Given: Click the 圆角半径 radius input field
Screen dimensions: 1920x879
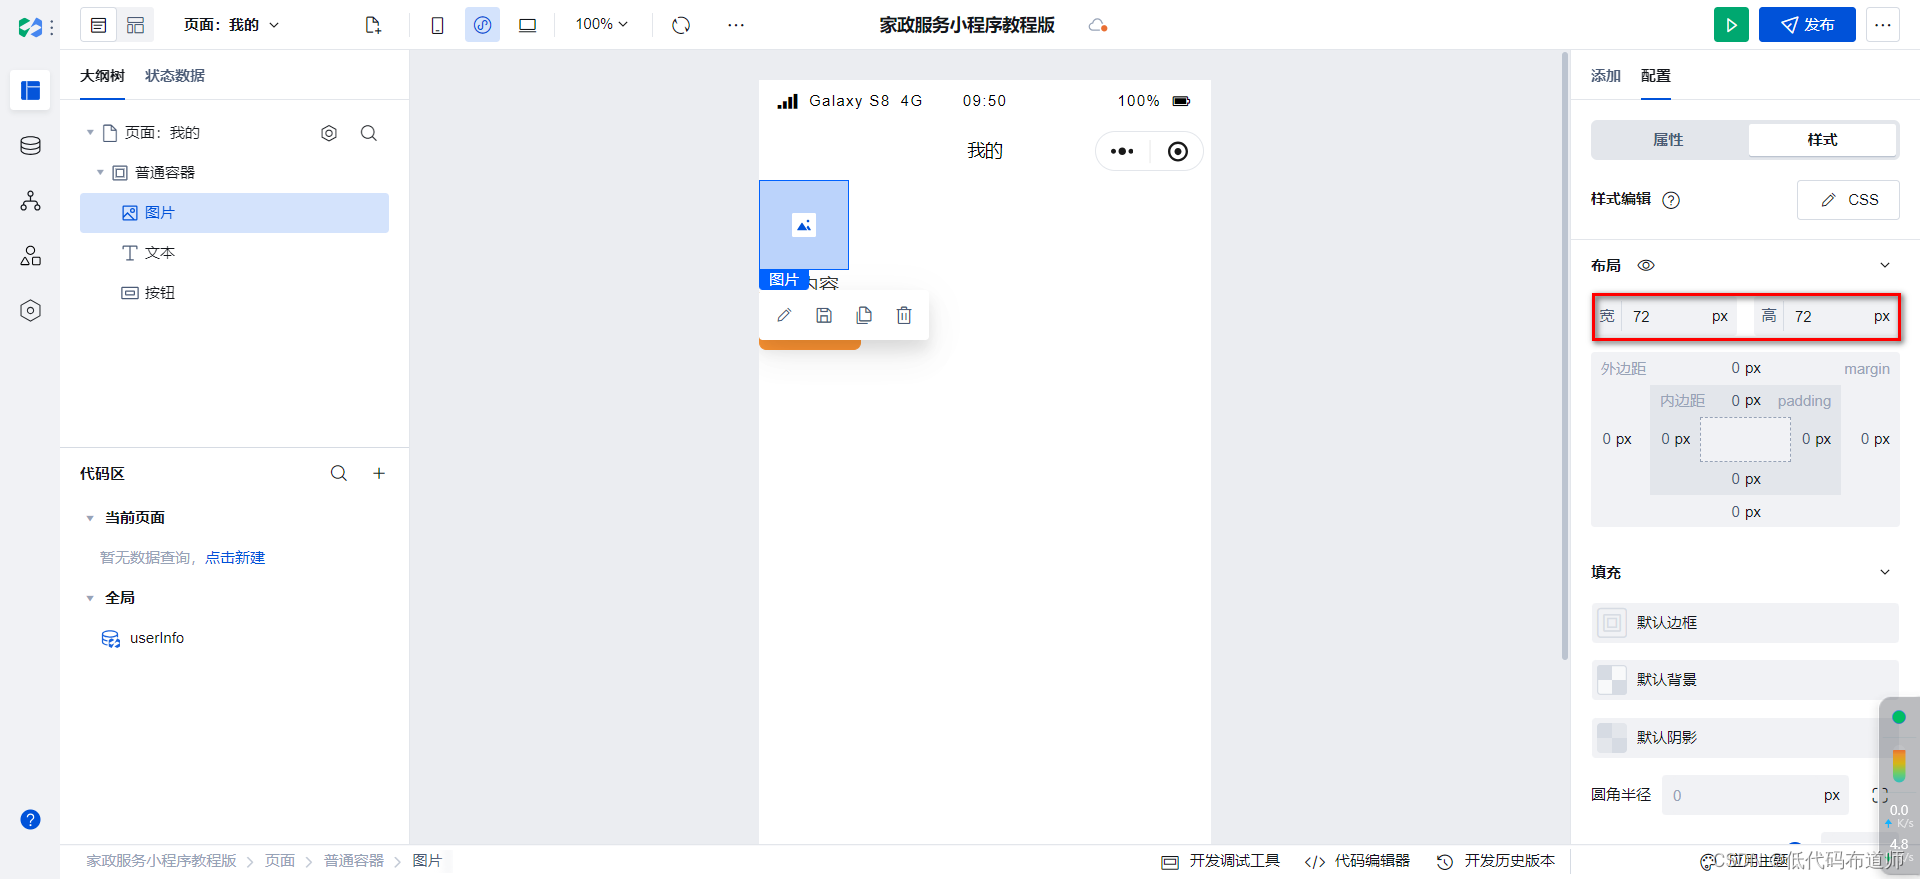Looking at the screenshot, I should coord(1755,796).
